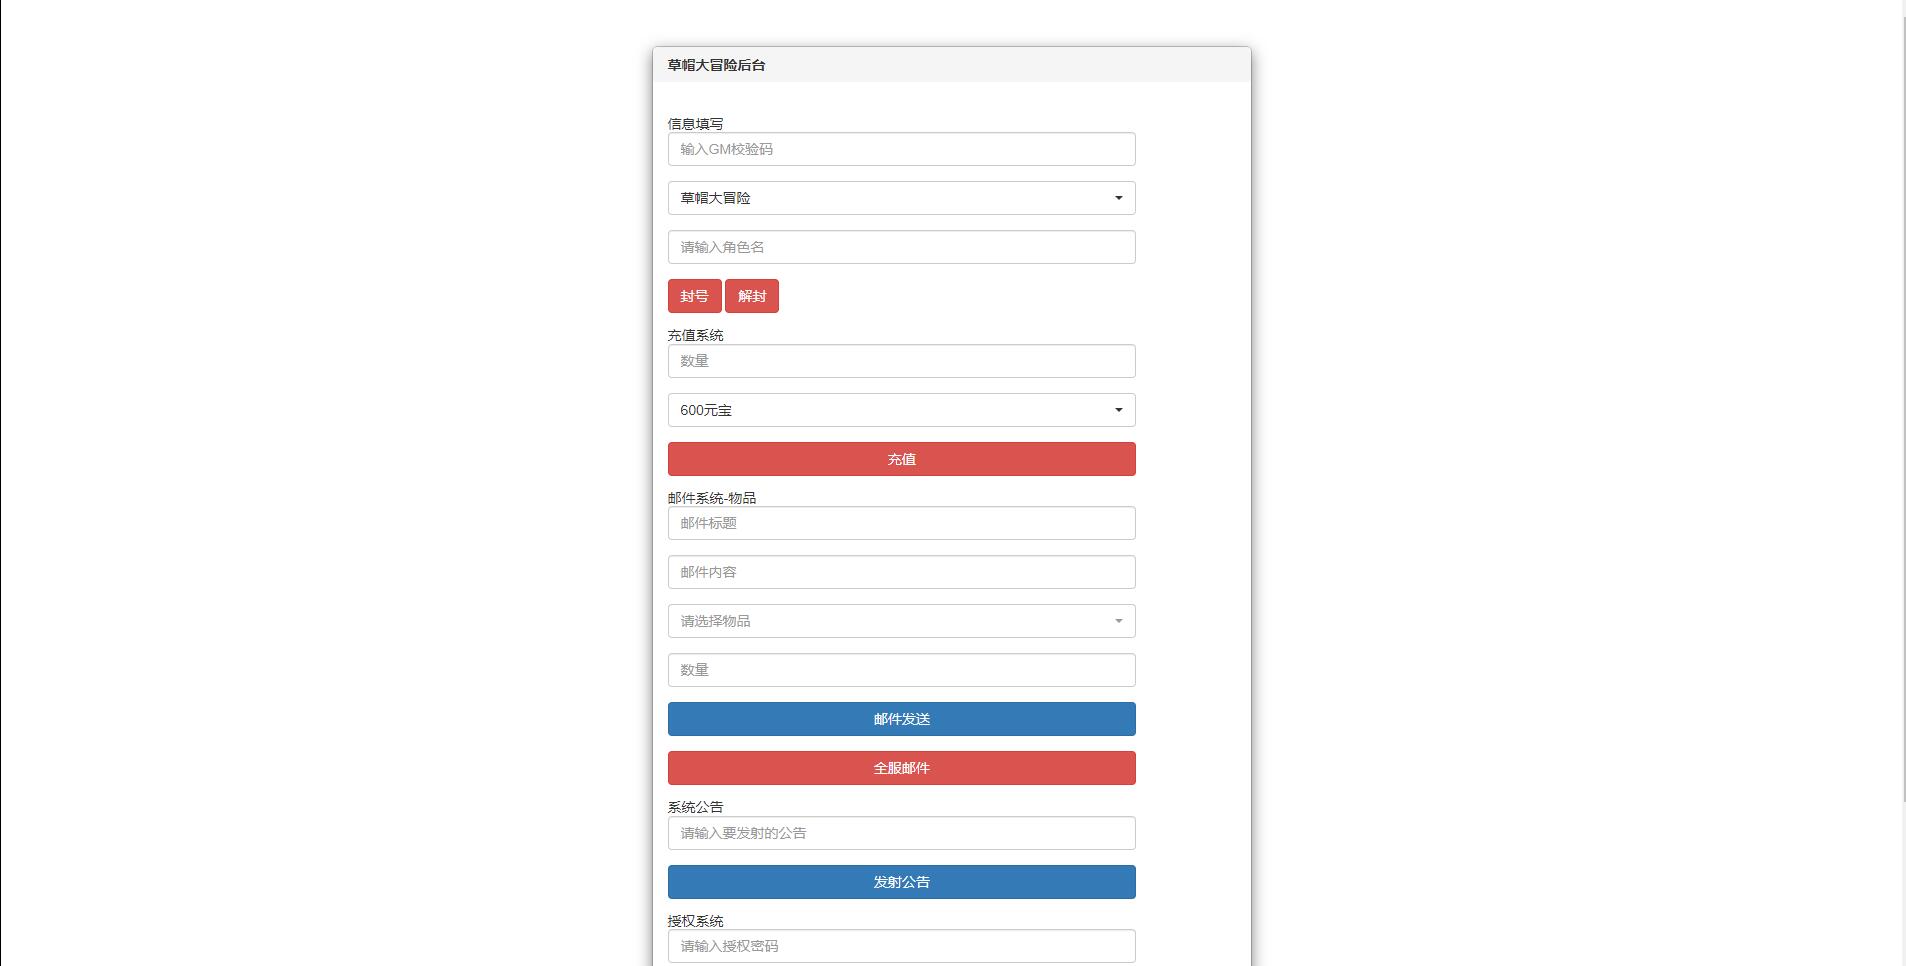Click the mail item 数量 field
Image resolution: width=1906 pixels, height=966 pixels.
click(901, 670)
